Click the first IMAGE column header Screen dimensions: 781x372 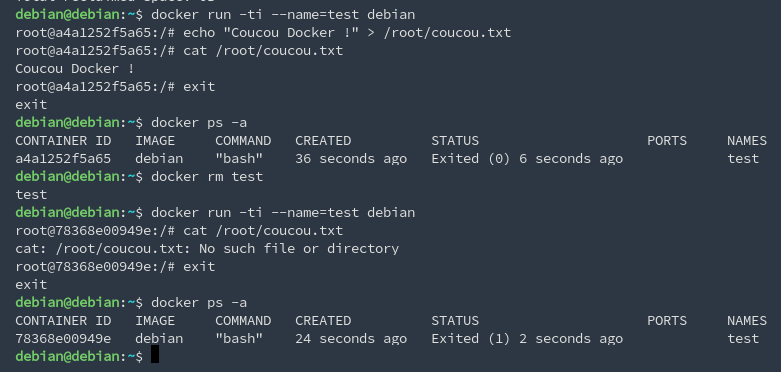click(155, 141)
